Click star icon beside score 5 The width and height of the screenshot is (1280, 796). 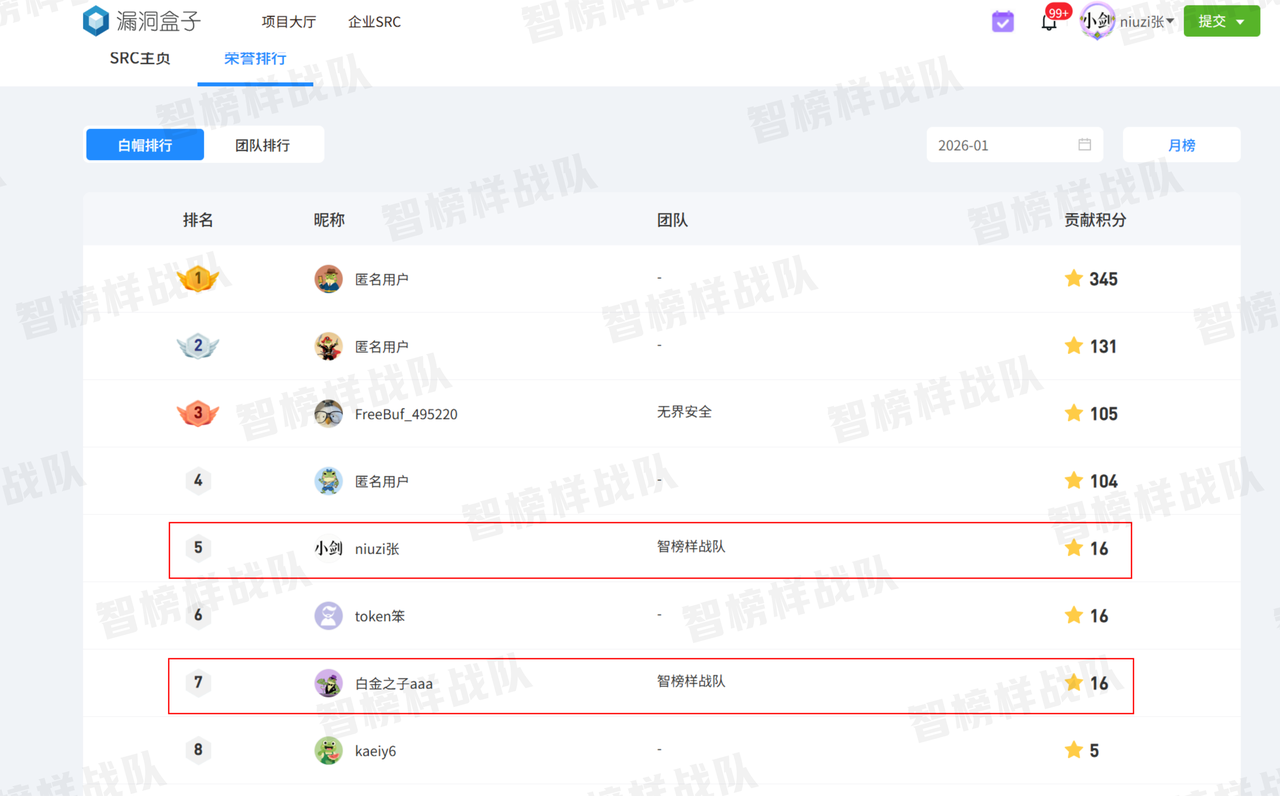[x=1074, y=749]
